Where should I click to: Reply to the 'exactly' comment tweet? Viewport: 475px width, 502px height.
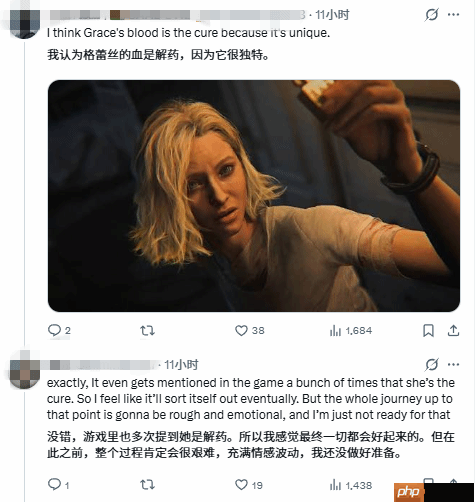click(58, 485)
